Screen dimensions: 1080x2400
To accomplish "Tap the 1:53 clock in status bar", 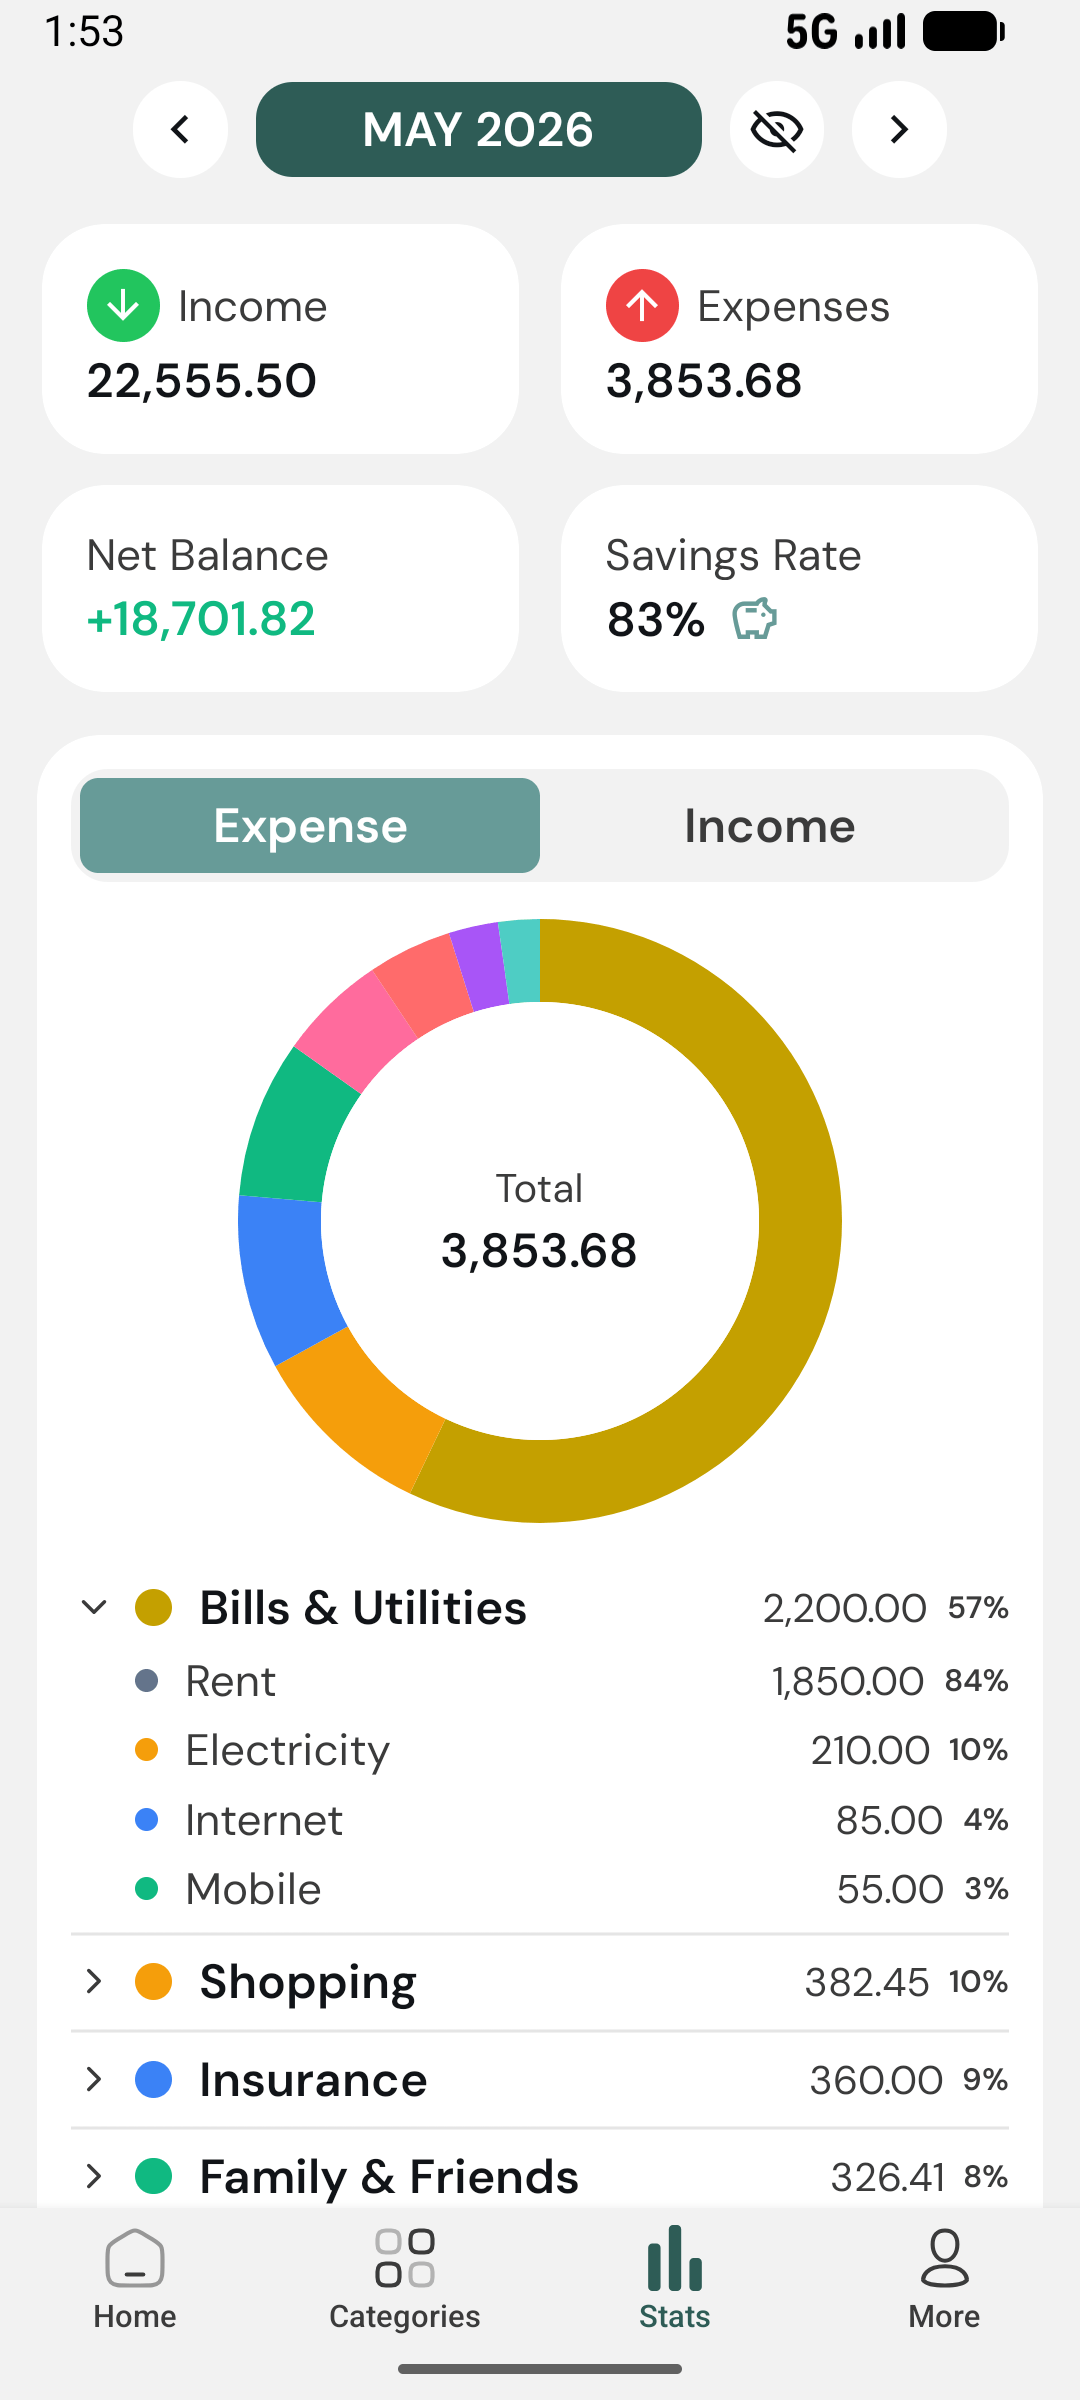I will pos(84,32).
